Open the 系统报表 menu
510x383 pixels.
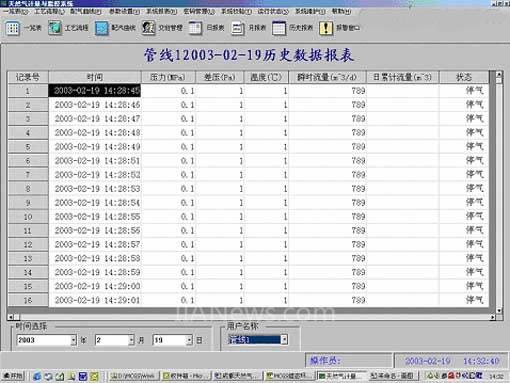point(162,12)
